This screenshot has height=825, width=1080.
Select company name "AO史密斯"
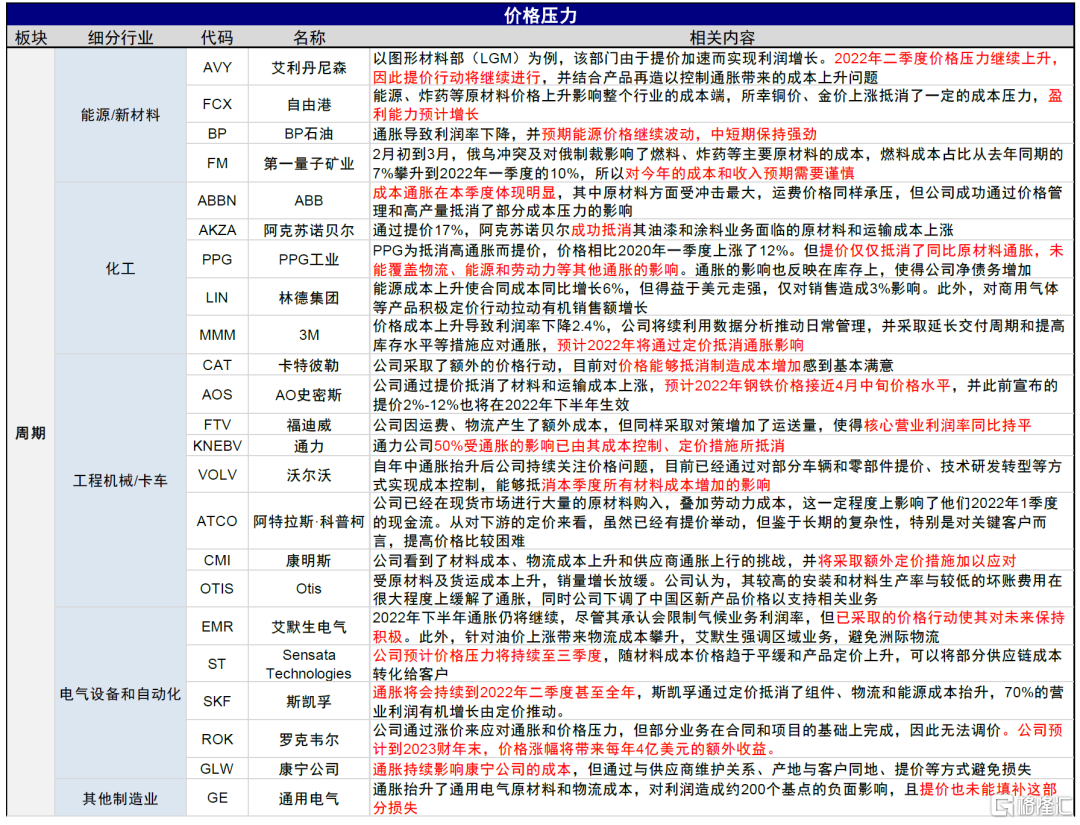point(309,395)
